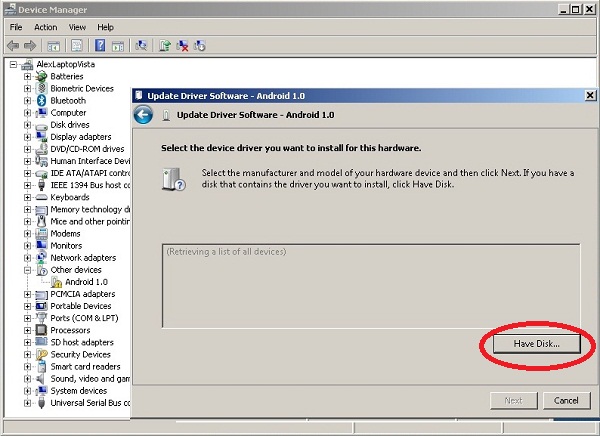Expand the DVD/CD-ROM drives node
Image resolution: width=600 pixels, height=436 pixels.
click(x=27, y=149)
